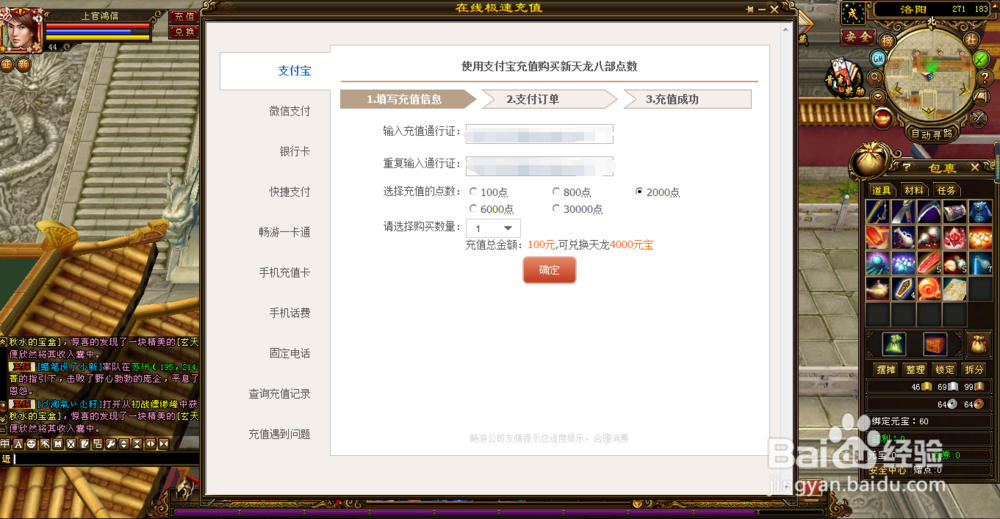Click the 摆摊 stall button

[x=886, y=369]
